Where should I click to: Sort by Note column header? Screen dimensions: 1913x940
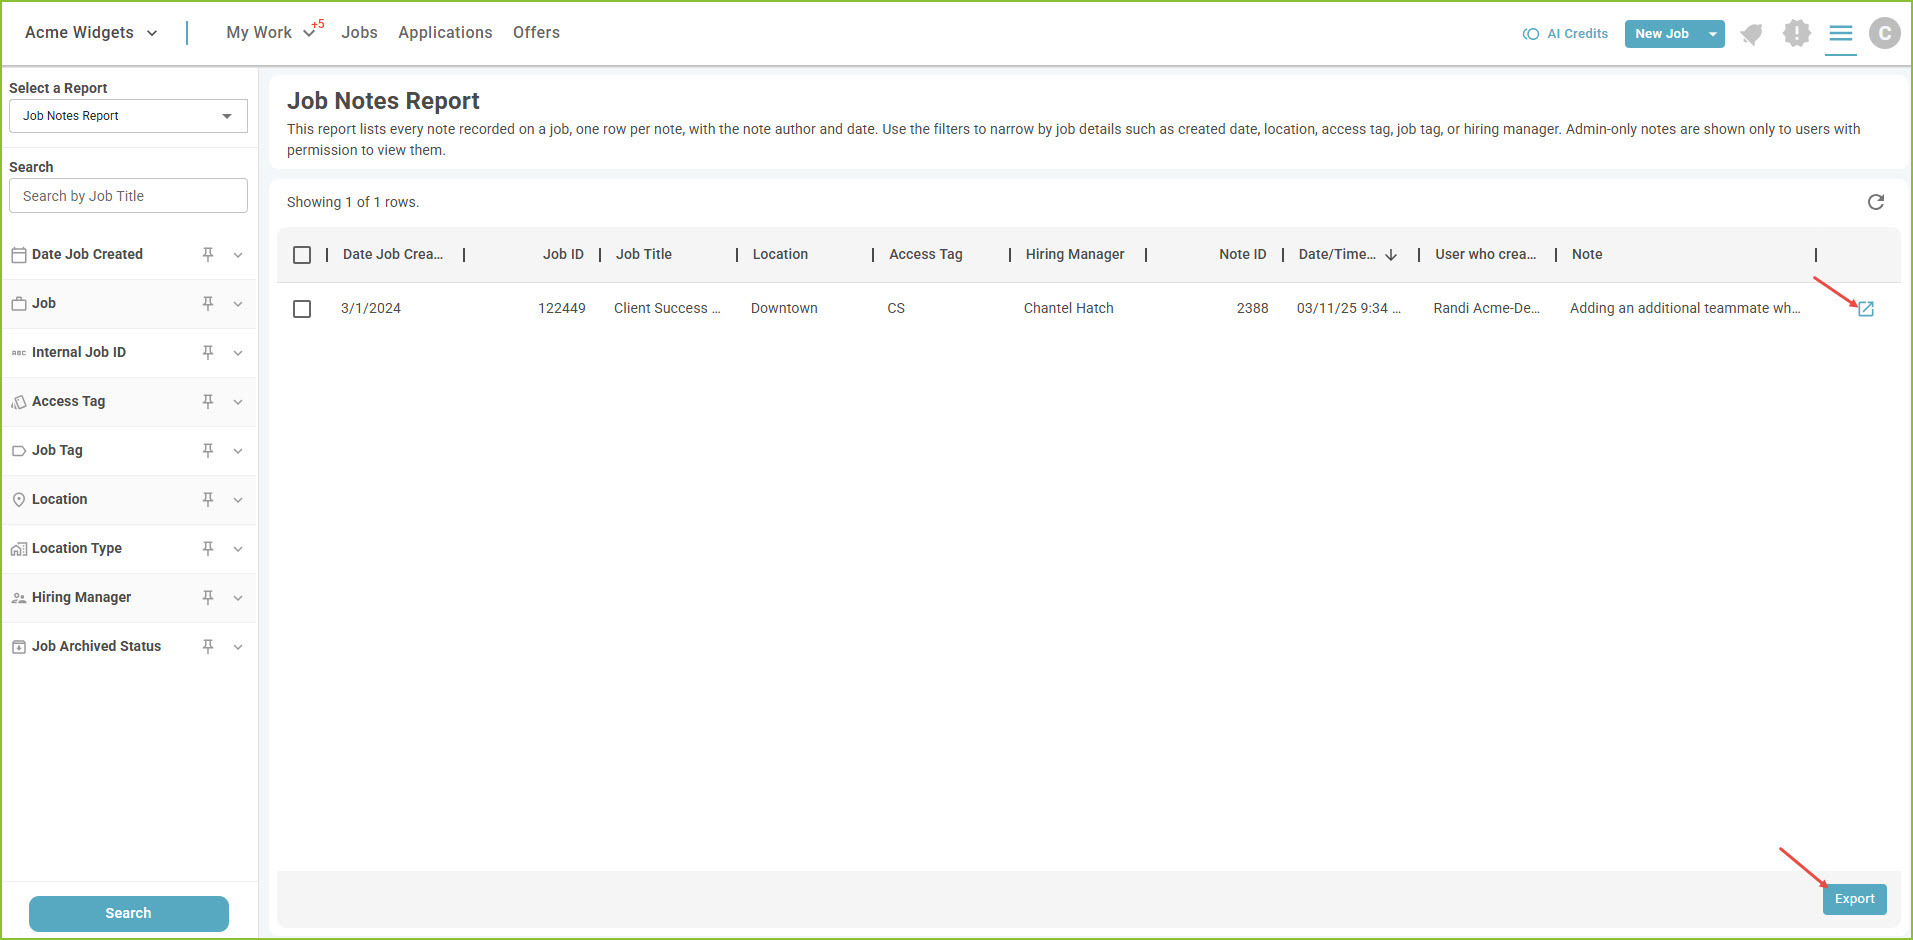[x=1587, y=254]
